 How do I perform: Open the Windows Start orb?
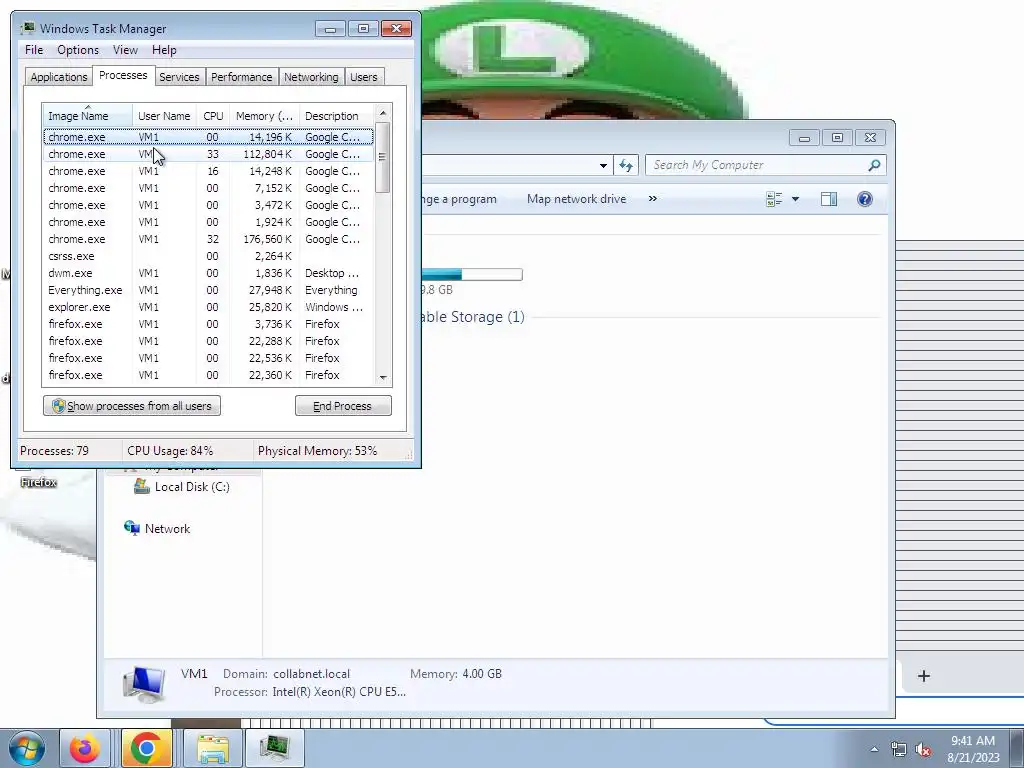[x=27, y=748]
